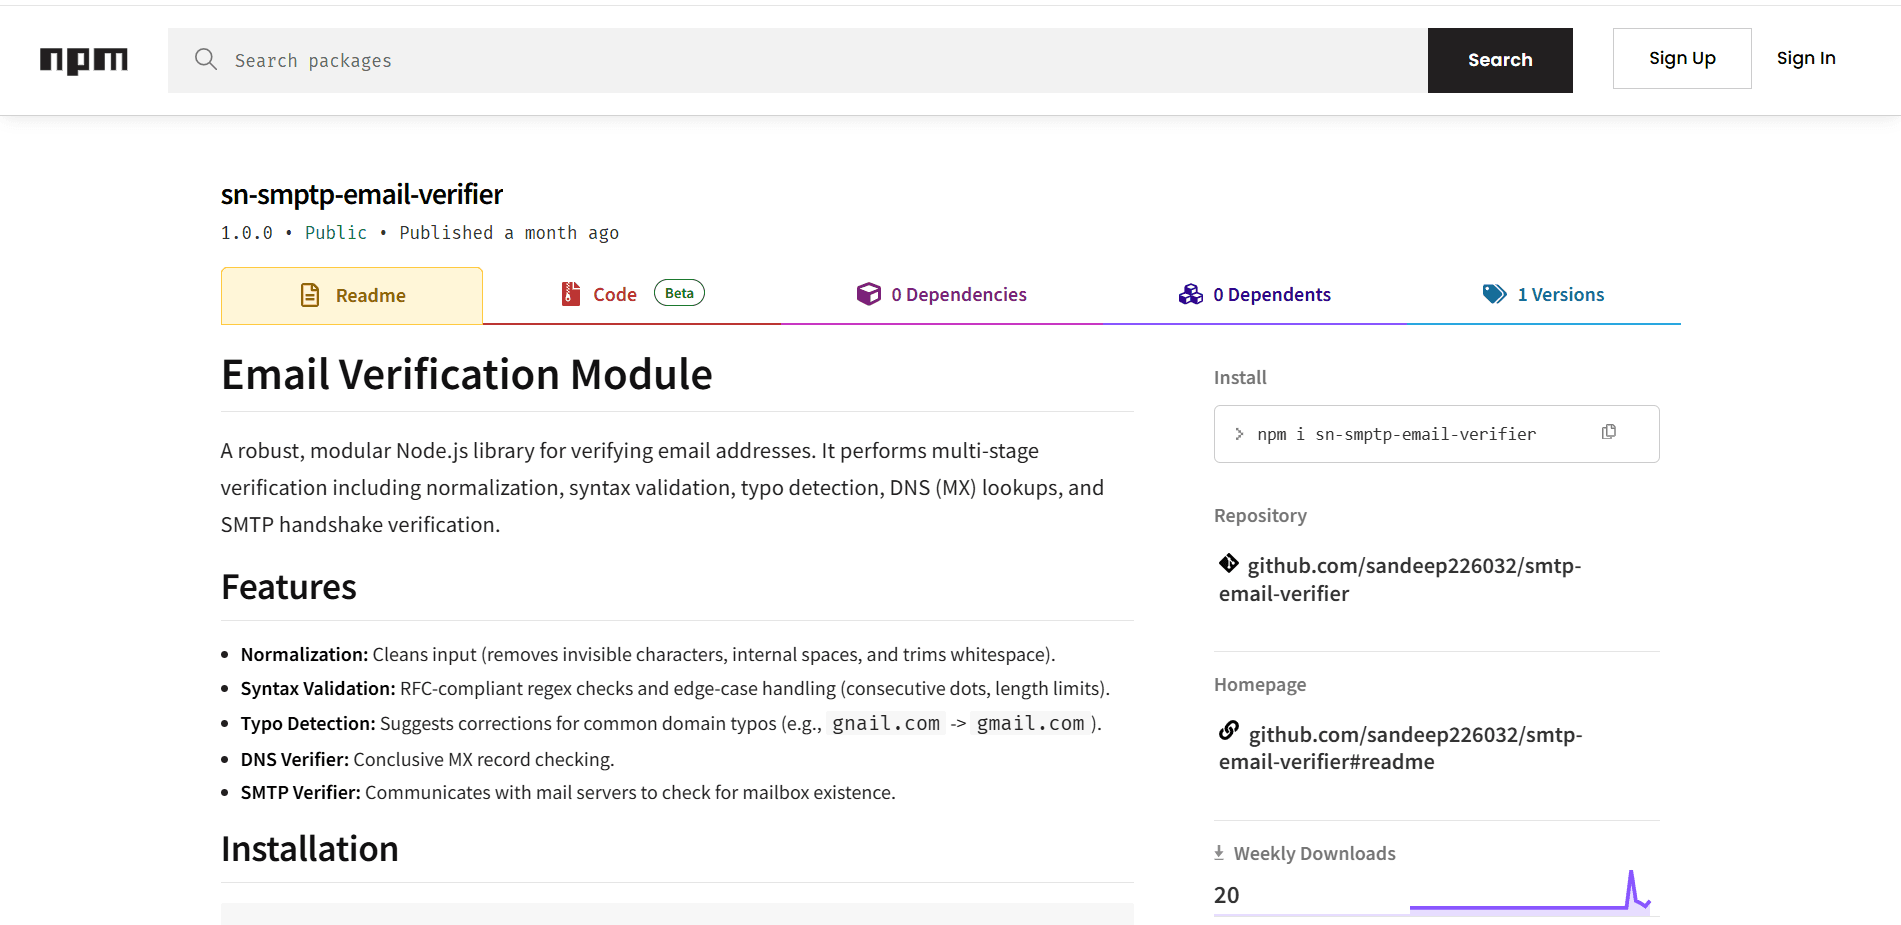Click the Homepage chain-link icon
The width and height of the screenshot is (1901, 925).
pyautogui.click(x=1229, y=731)
